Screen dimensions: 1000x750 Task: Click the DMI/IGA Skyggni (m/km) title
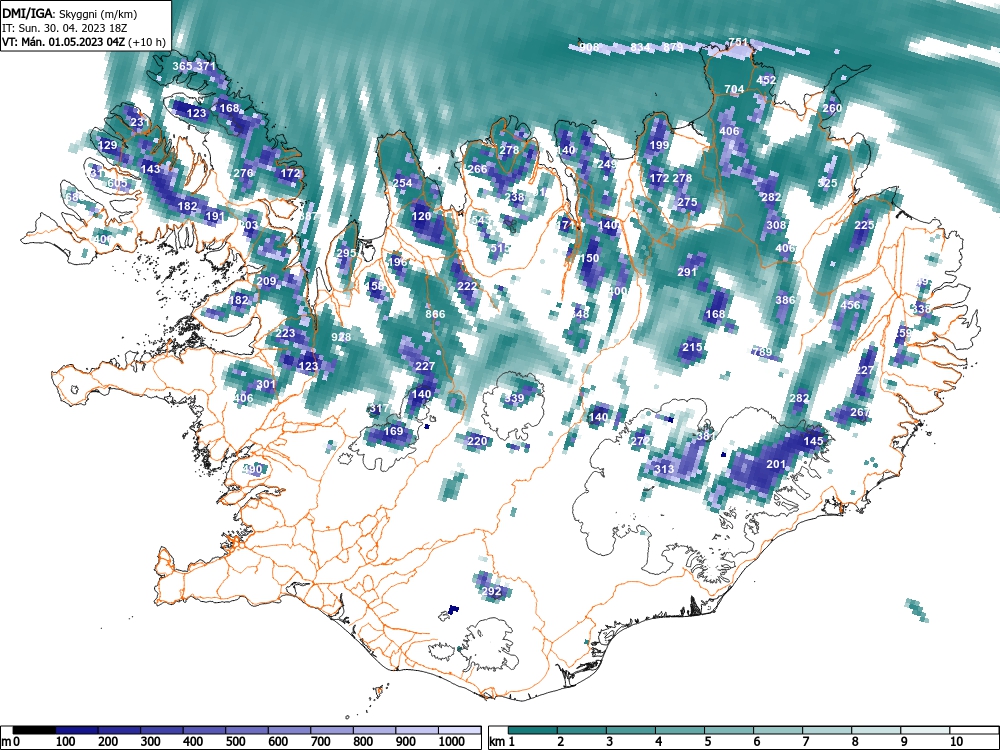click(70, 13)
